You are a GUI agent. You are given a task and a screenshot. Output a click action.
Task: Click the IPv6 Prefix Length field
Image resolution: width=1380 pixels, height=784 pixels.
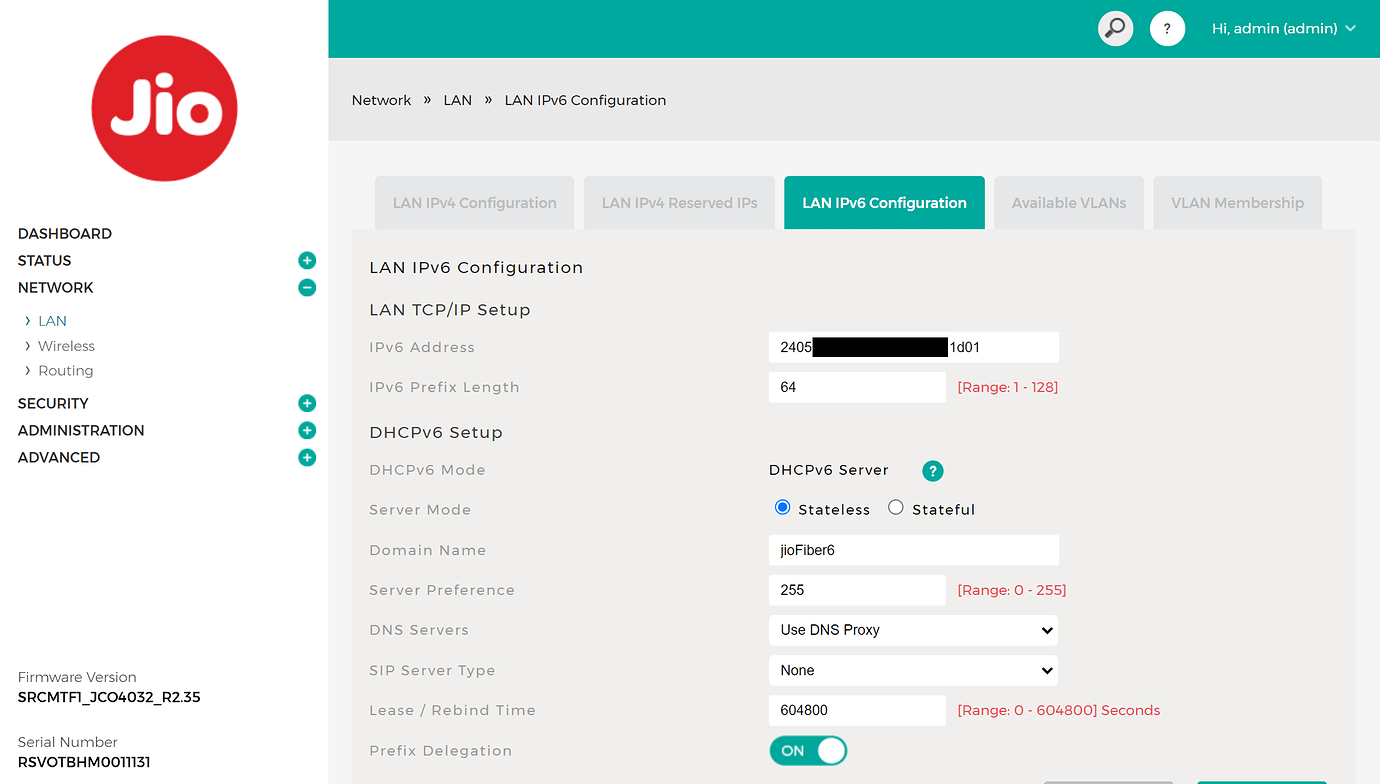[x=857, y=387]
